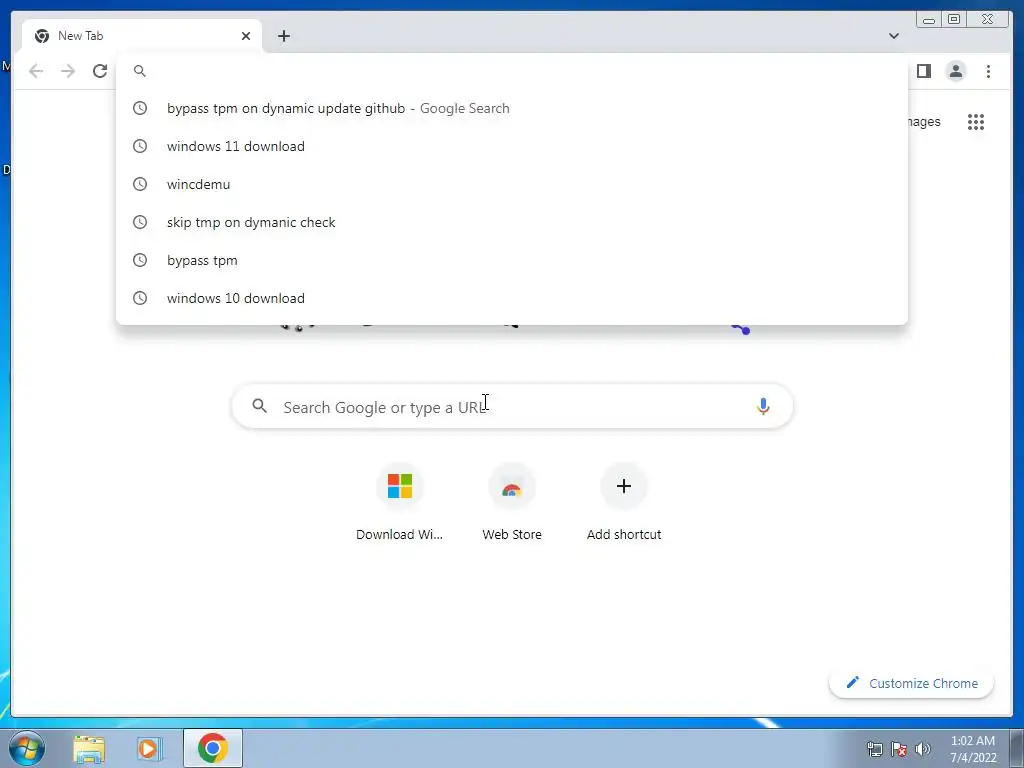The image size is (1024, 768).
Task: Click the browser back arrow
Action: tap(36, 71)
